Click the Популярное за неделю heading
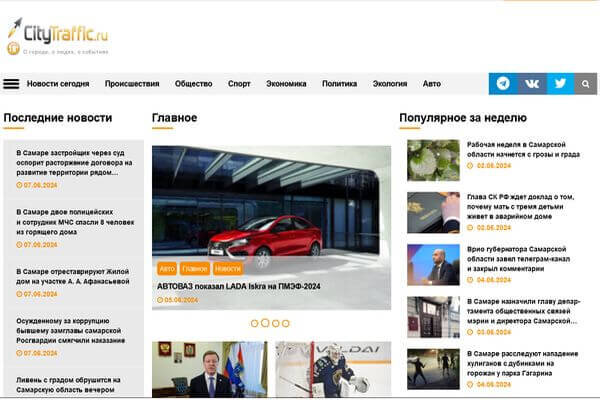 [x=463, y=118]
